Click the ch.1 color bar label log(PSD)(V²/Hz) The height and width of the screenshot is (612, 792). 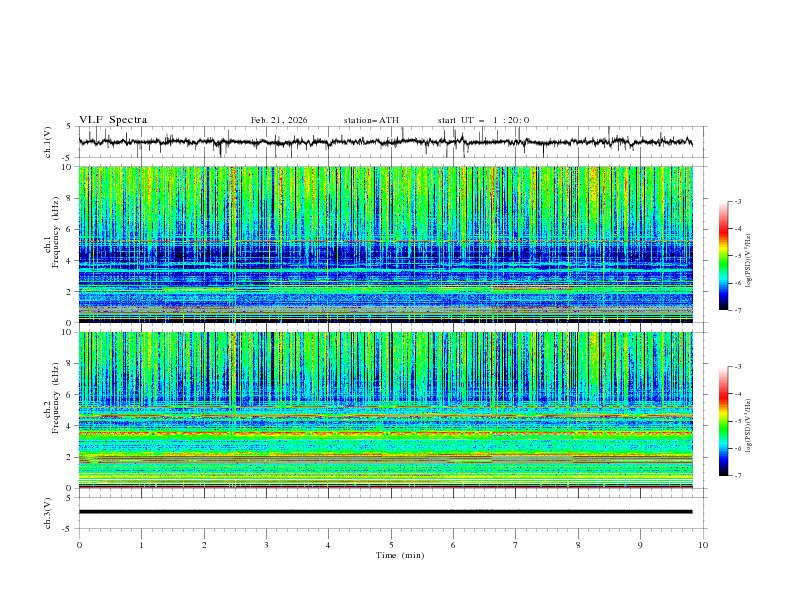point(748,261)
